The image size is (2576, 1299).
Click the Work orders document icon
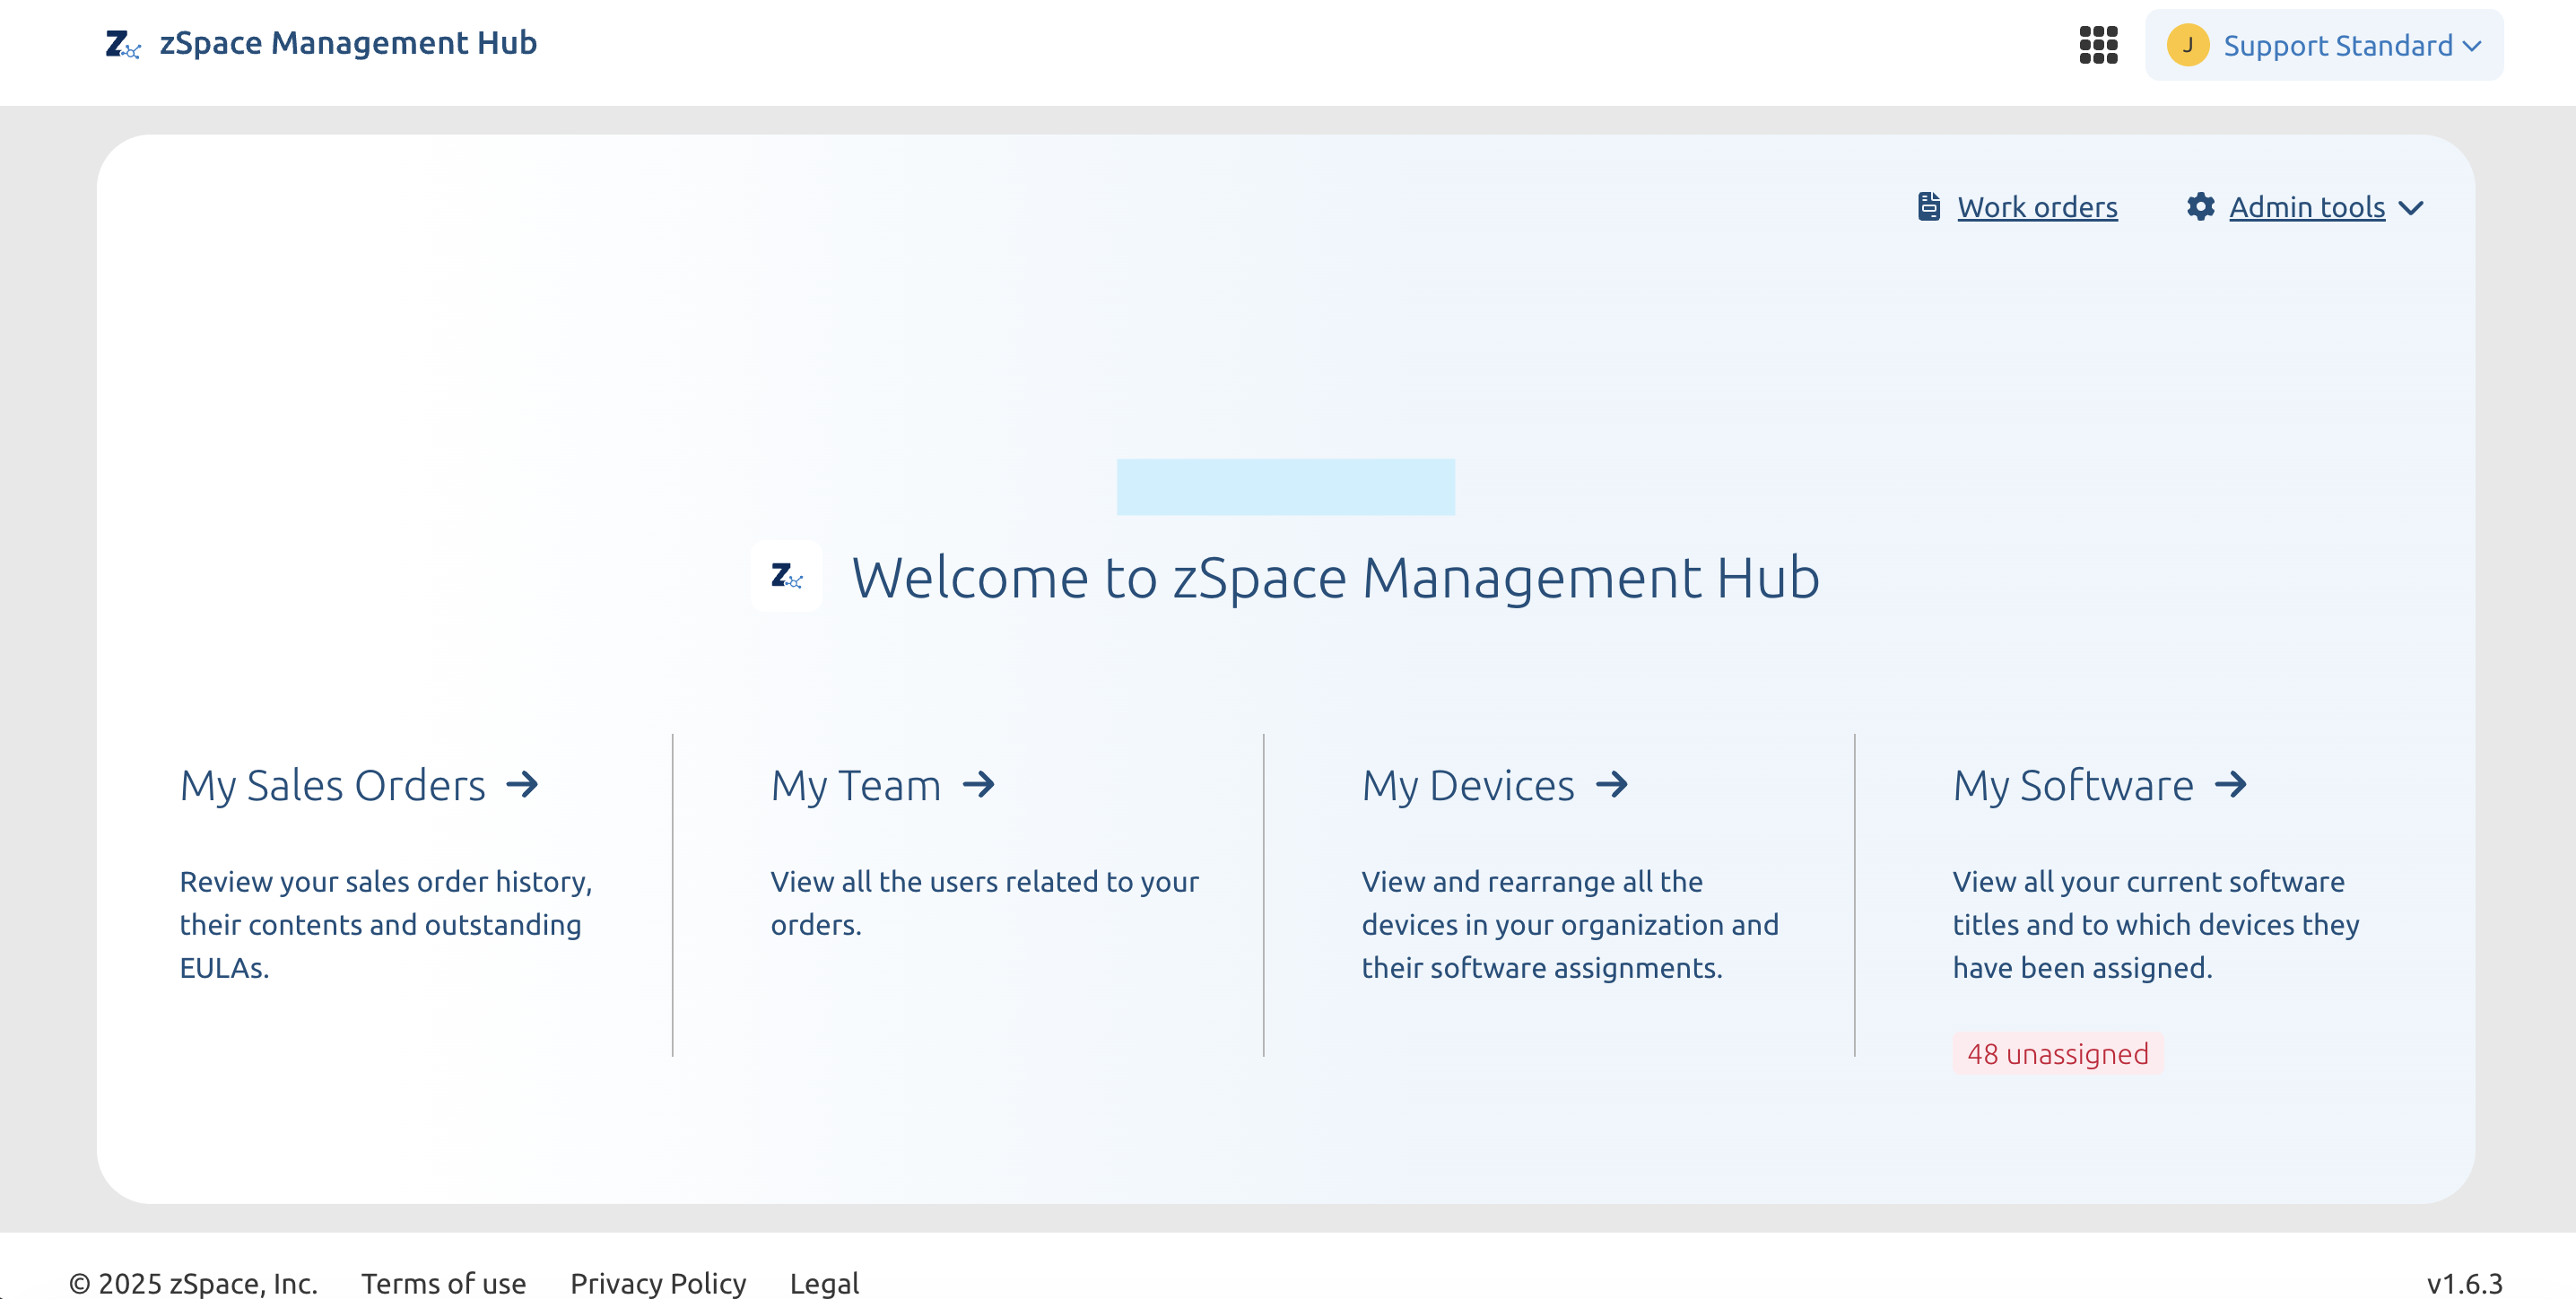pos(1929,207)
